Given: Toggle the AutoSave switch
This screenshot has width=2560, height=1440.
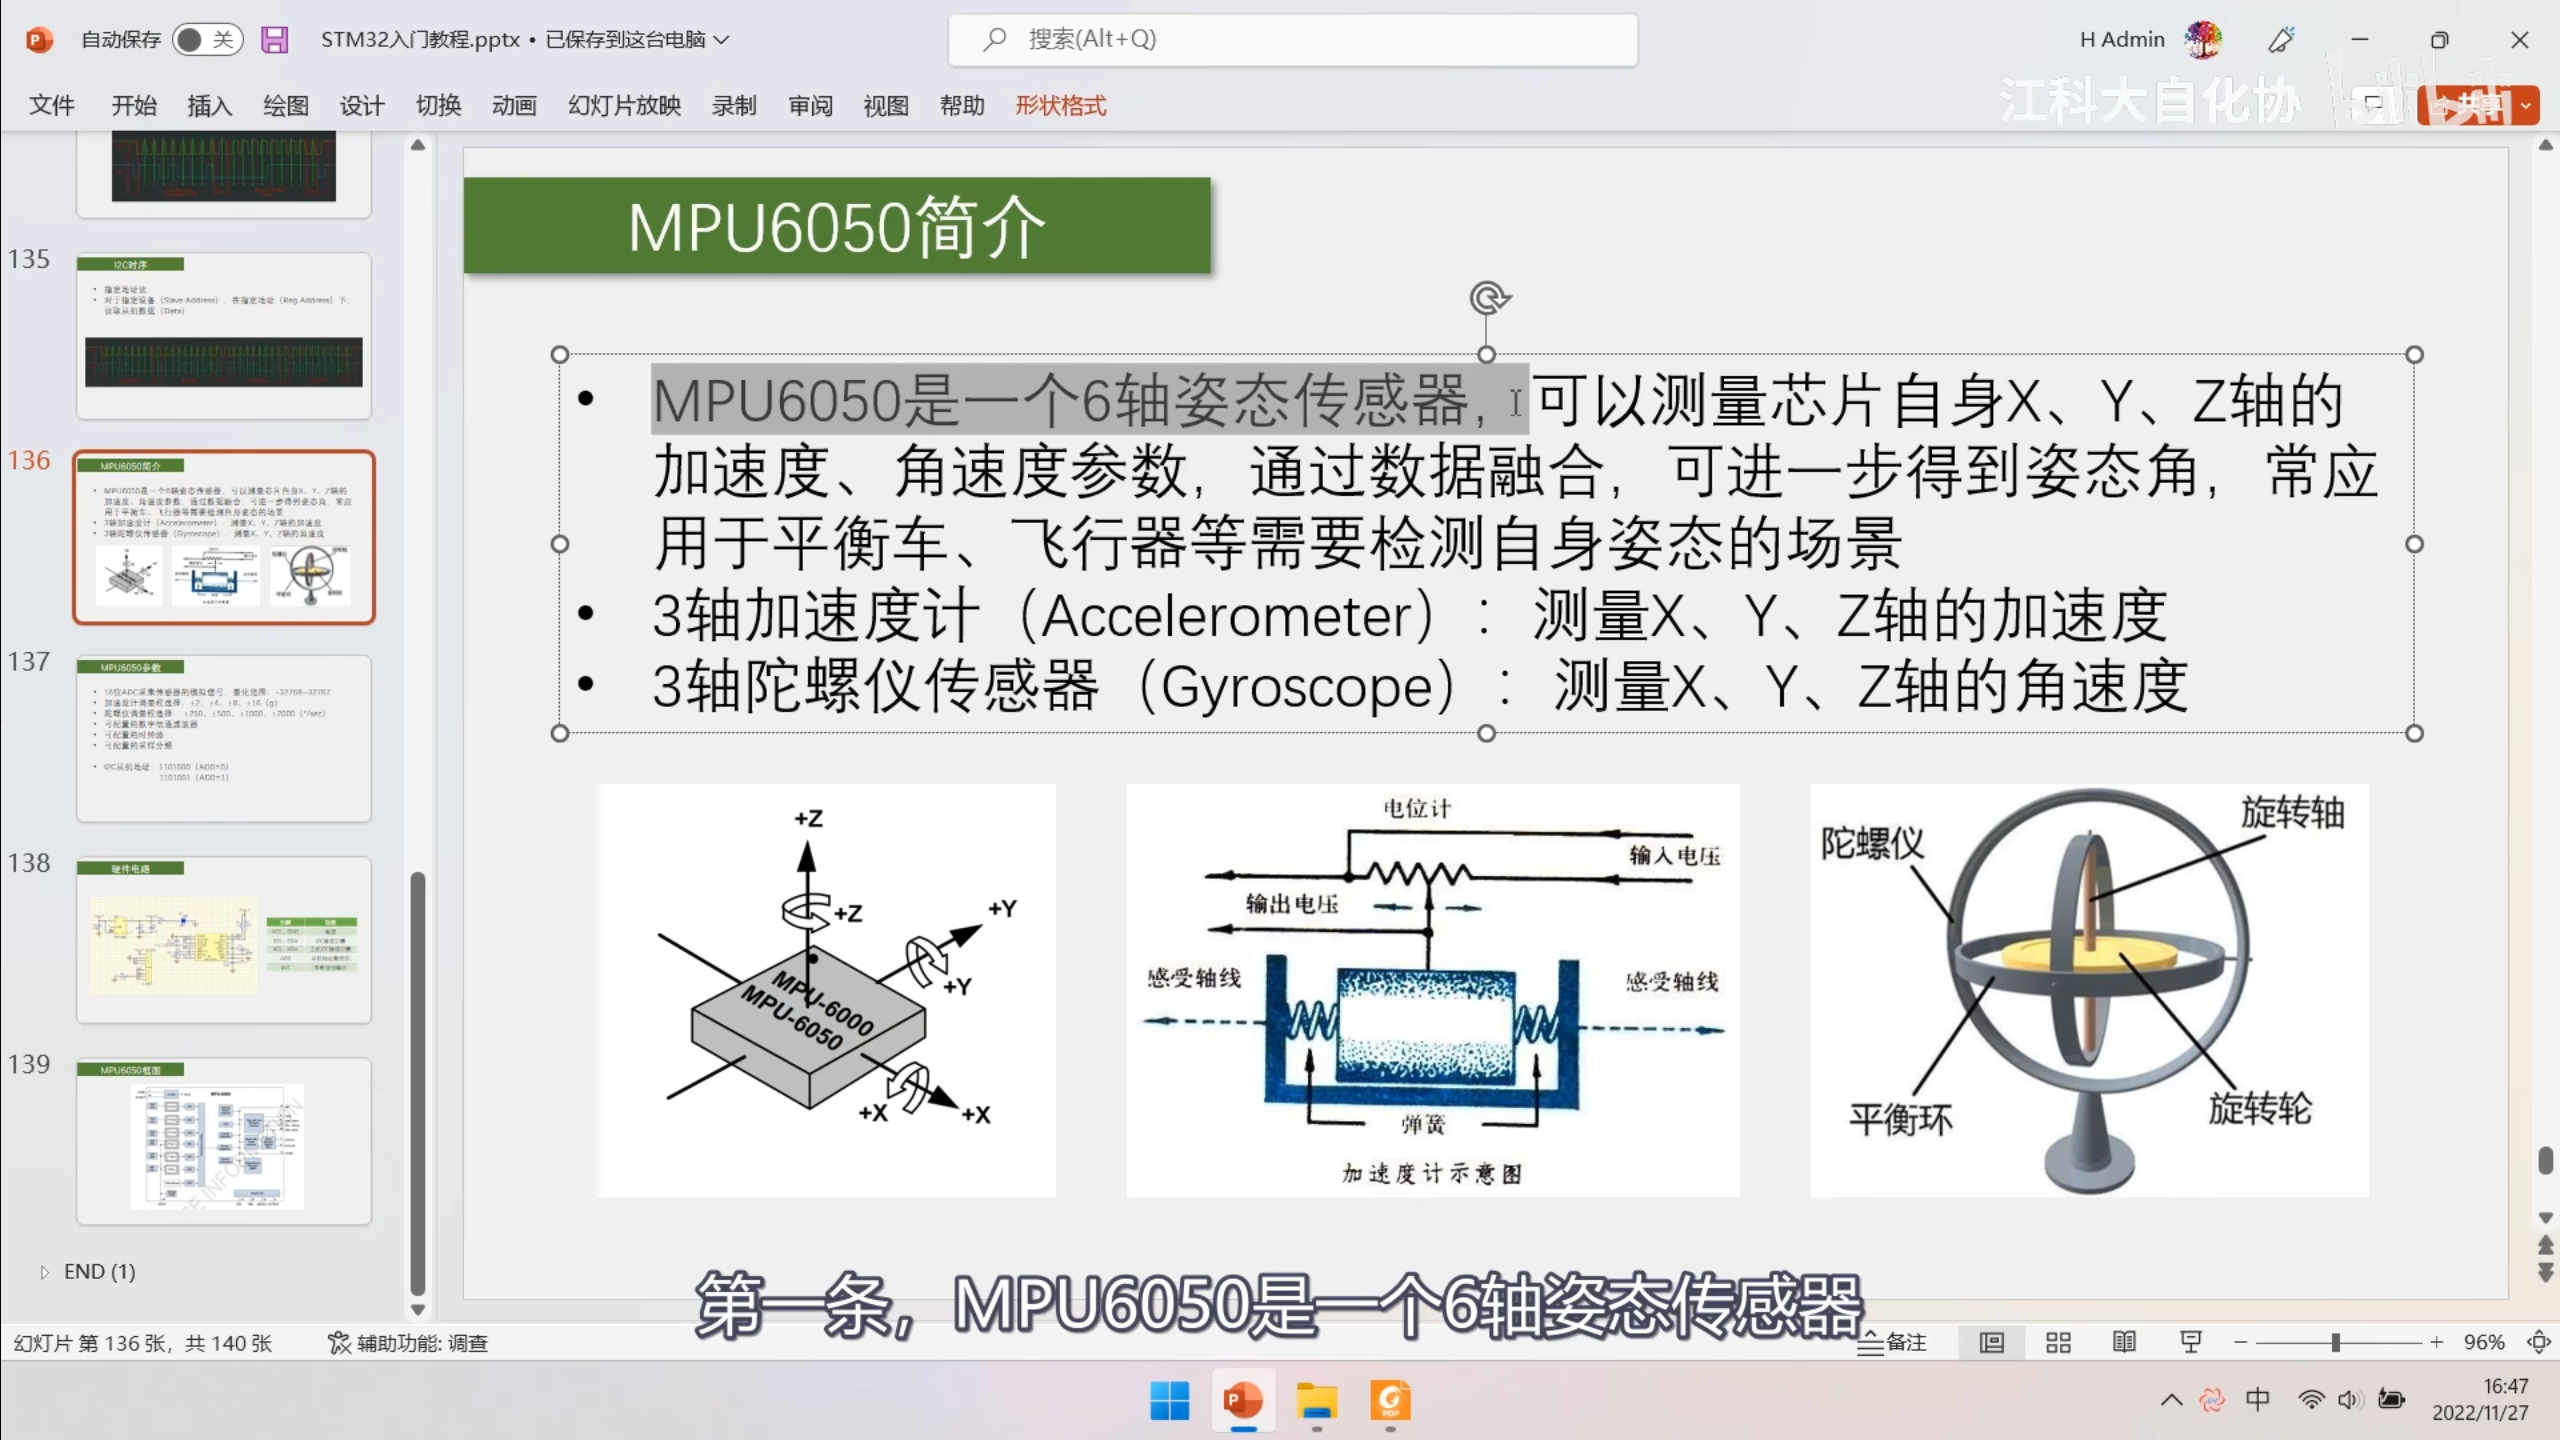Looking at the screenshot, I should pyautogui.click(x=207, y=40).
